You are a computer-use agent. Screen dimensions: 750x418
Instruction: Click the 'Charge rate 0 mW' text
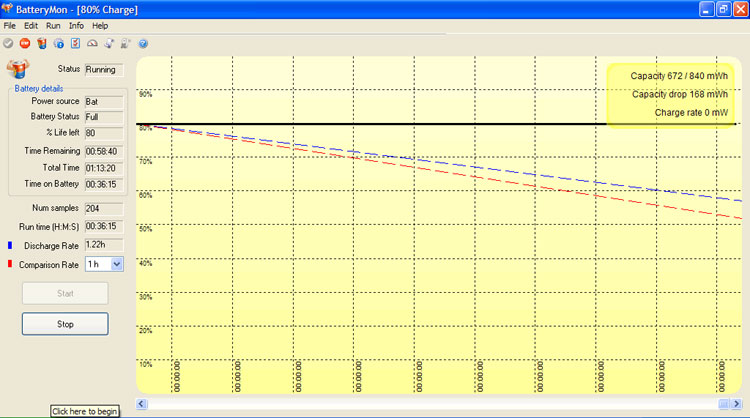tap(691, 113)
